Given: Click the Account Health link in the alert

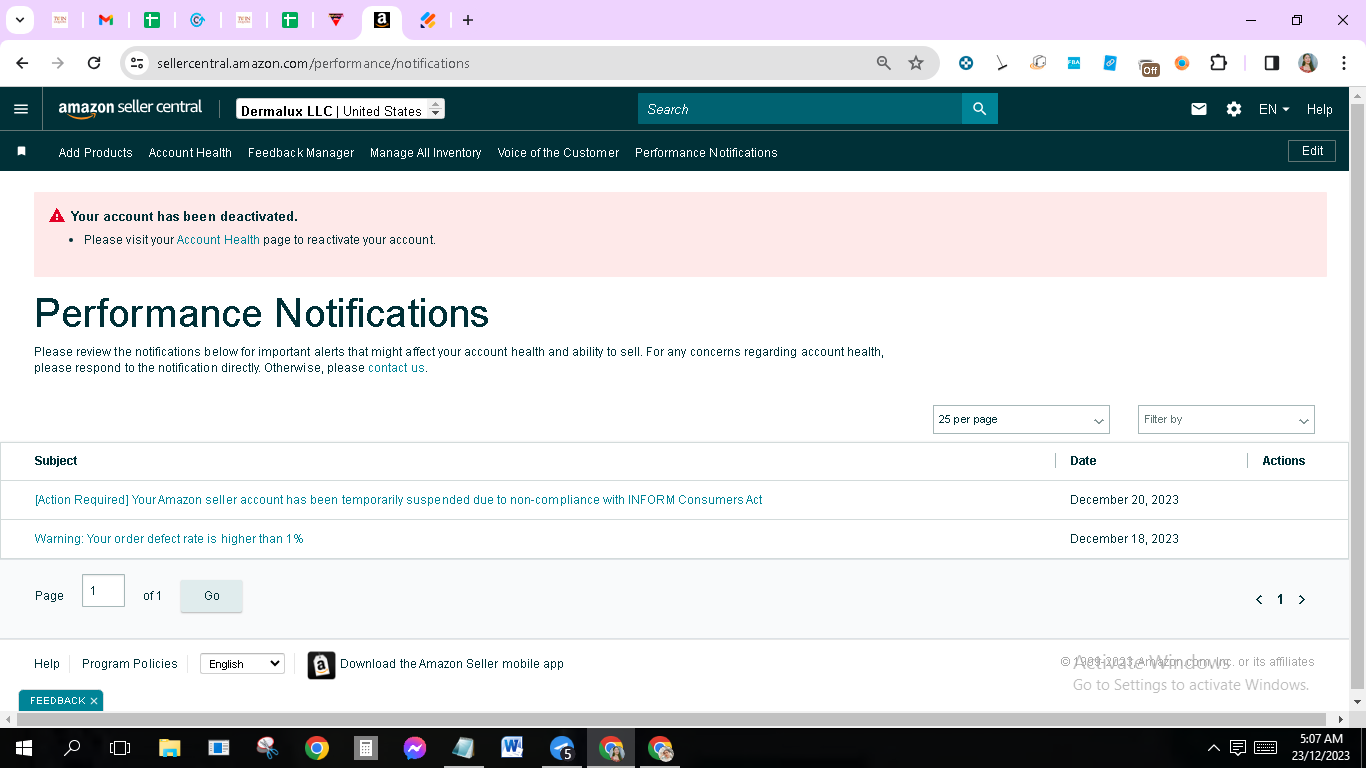Looking at the screenshot, I should [218, 240].
